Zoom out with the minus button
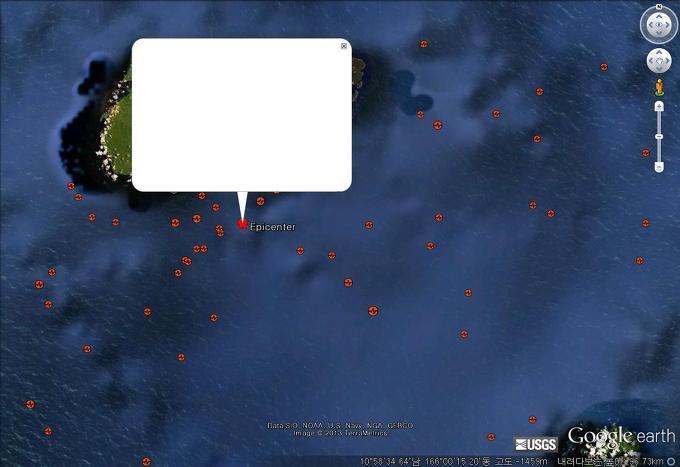The image size is (680, 467). tap(659, 167)
